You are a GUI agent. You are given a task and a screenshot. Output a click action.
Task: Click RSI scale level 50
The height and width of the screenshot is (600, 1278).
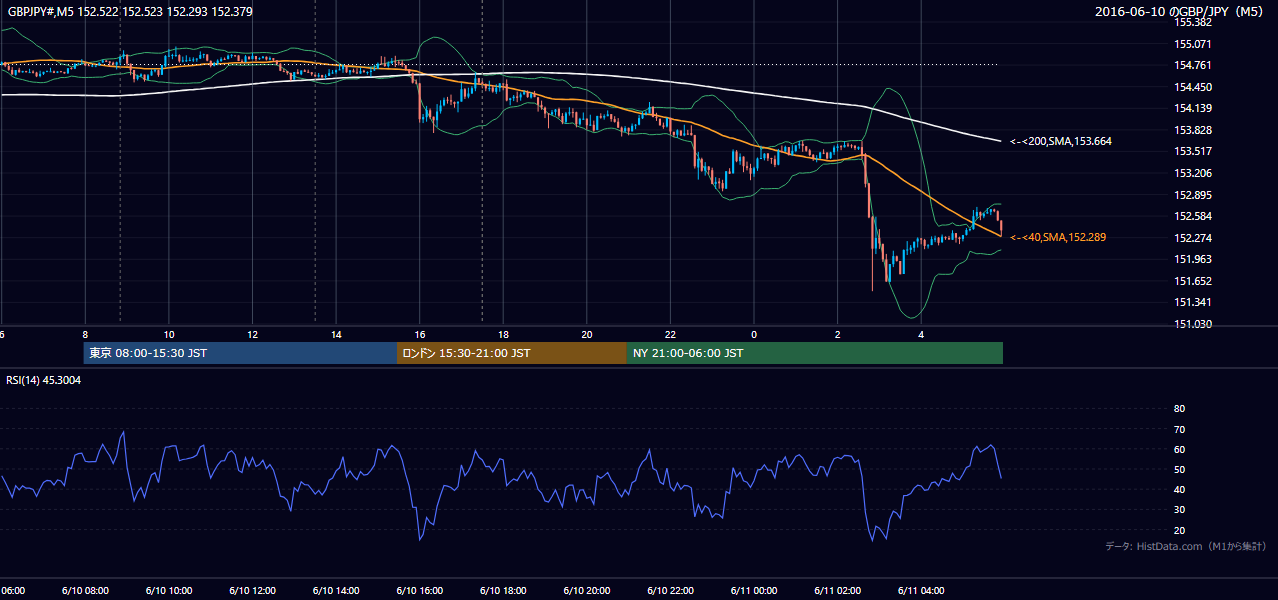[x=1179, y=469]
